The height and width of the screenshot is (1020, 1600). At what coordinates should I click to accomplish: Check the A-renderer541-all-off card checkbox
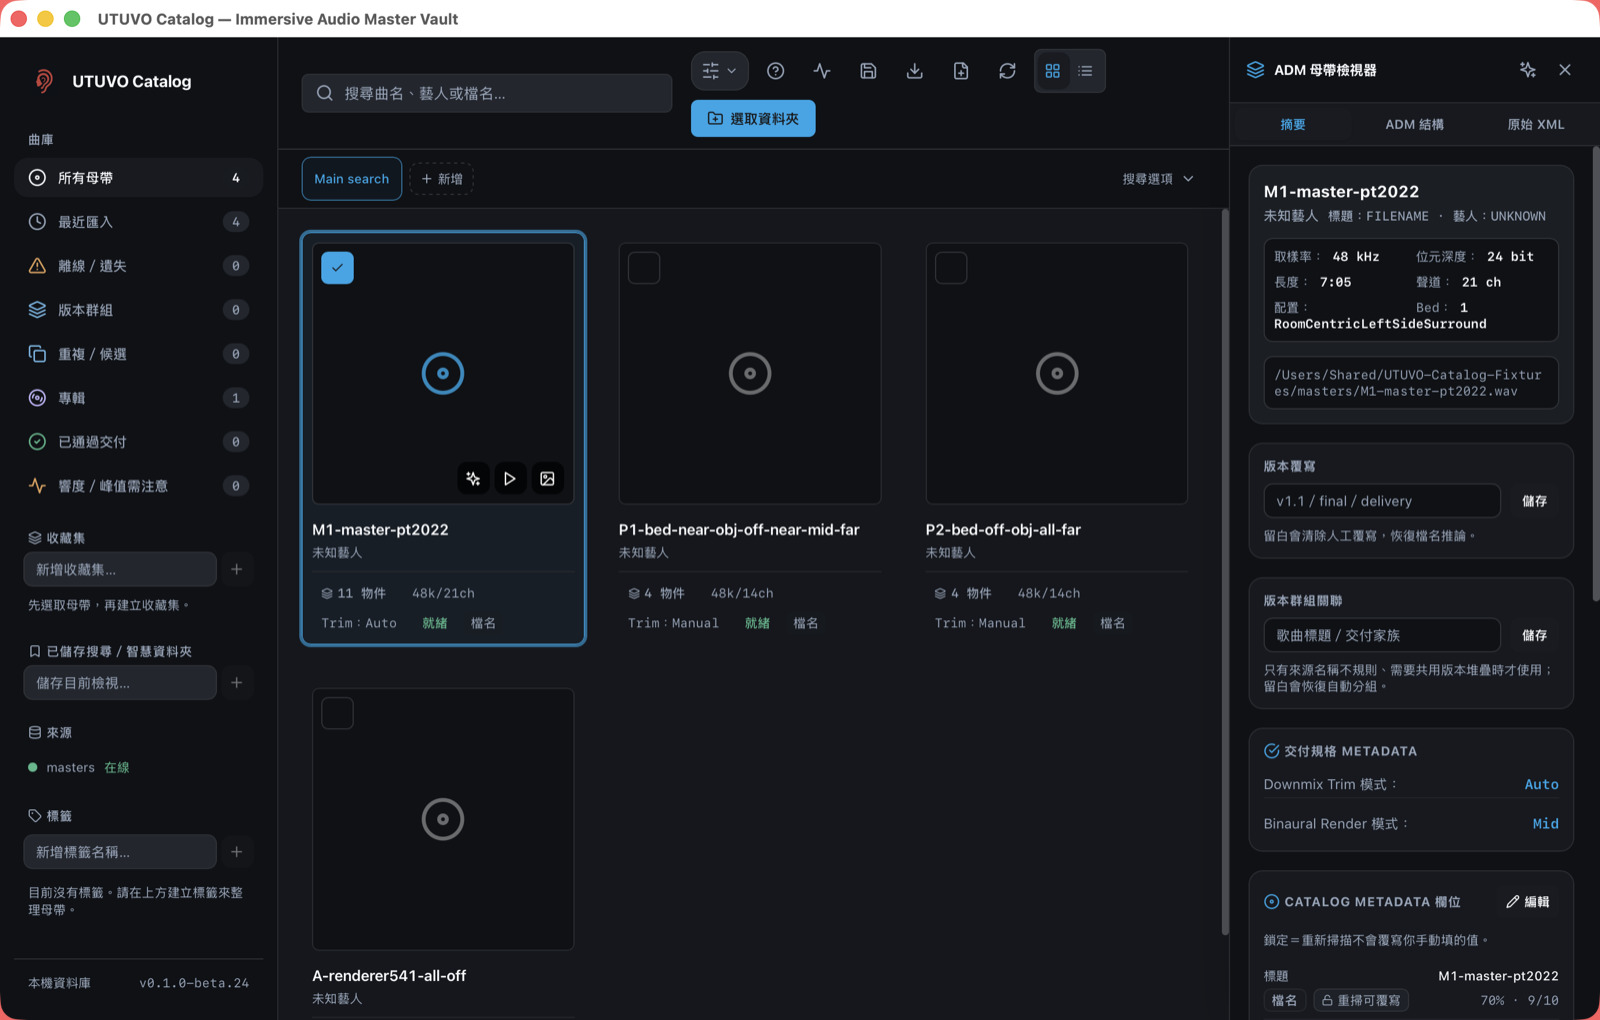[x=337, y=714]
